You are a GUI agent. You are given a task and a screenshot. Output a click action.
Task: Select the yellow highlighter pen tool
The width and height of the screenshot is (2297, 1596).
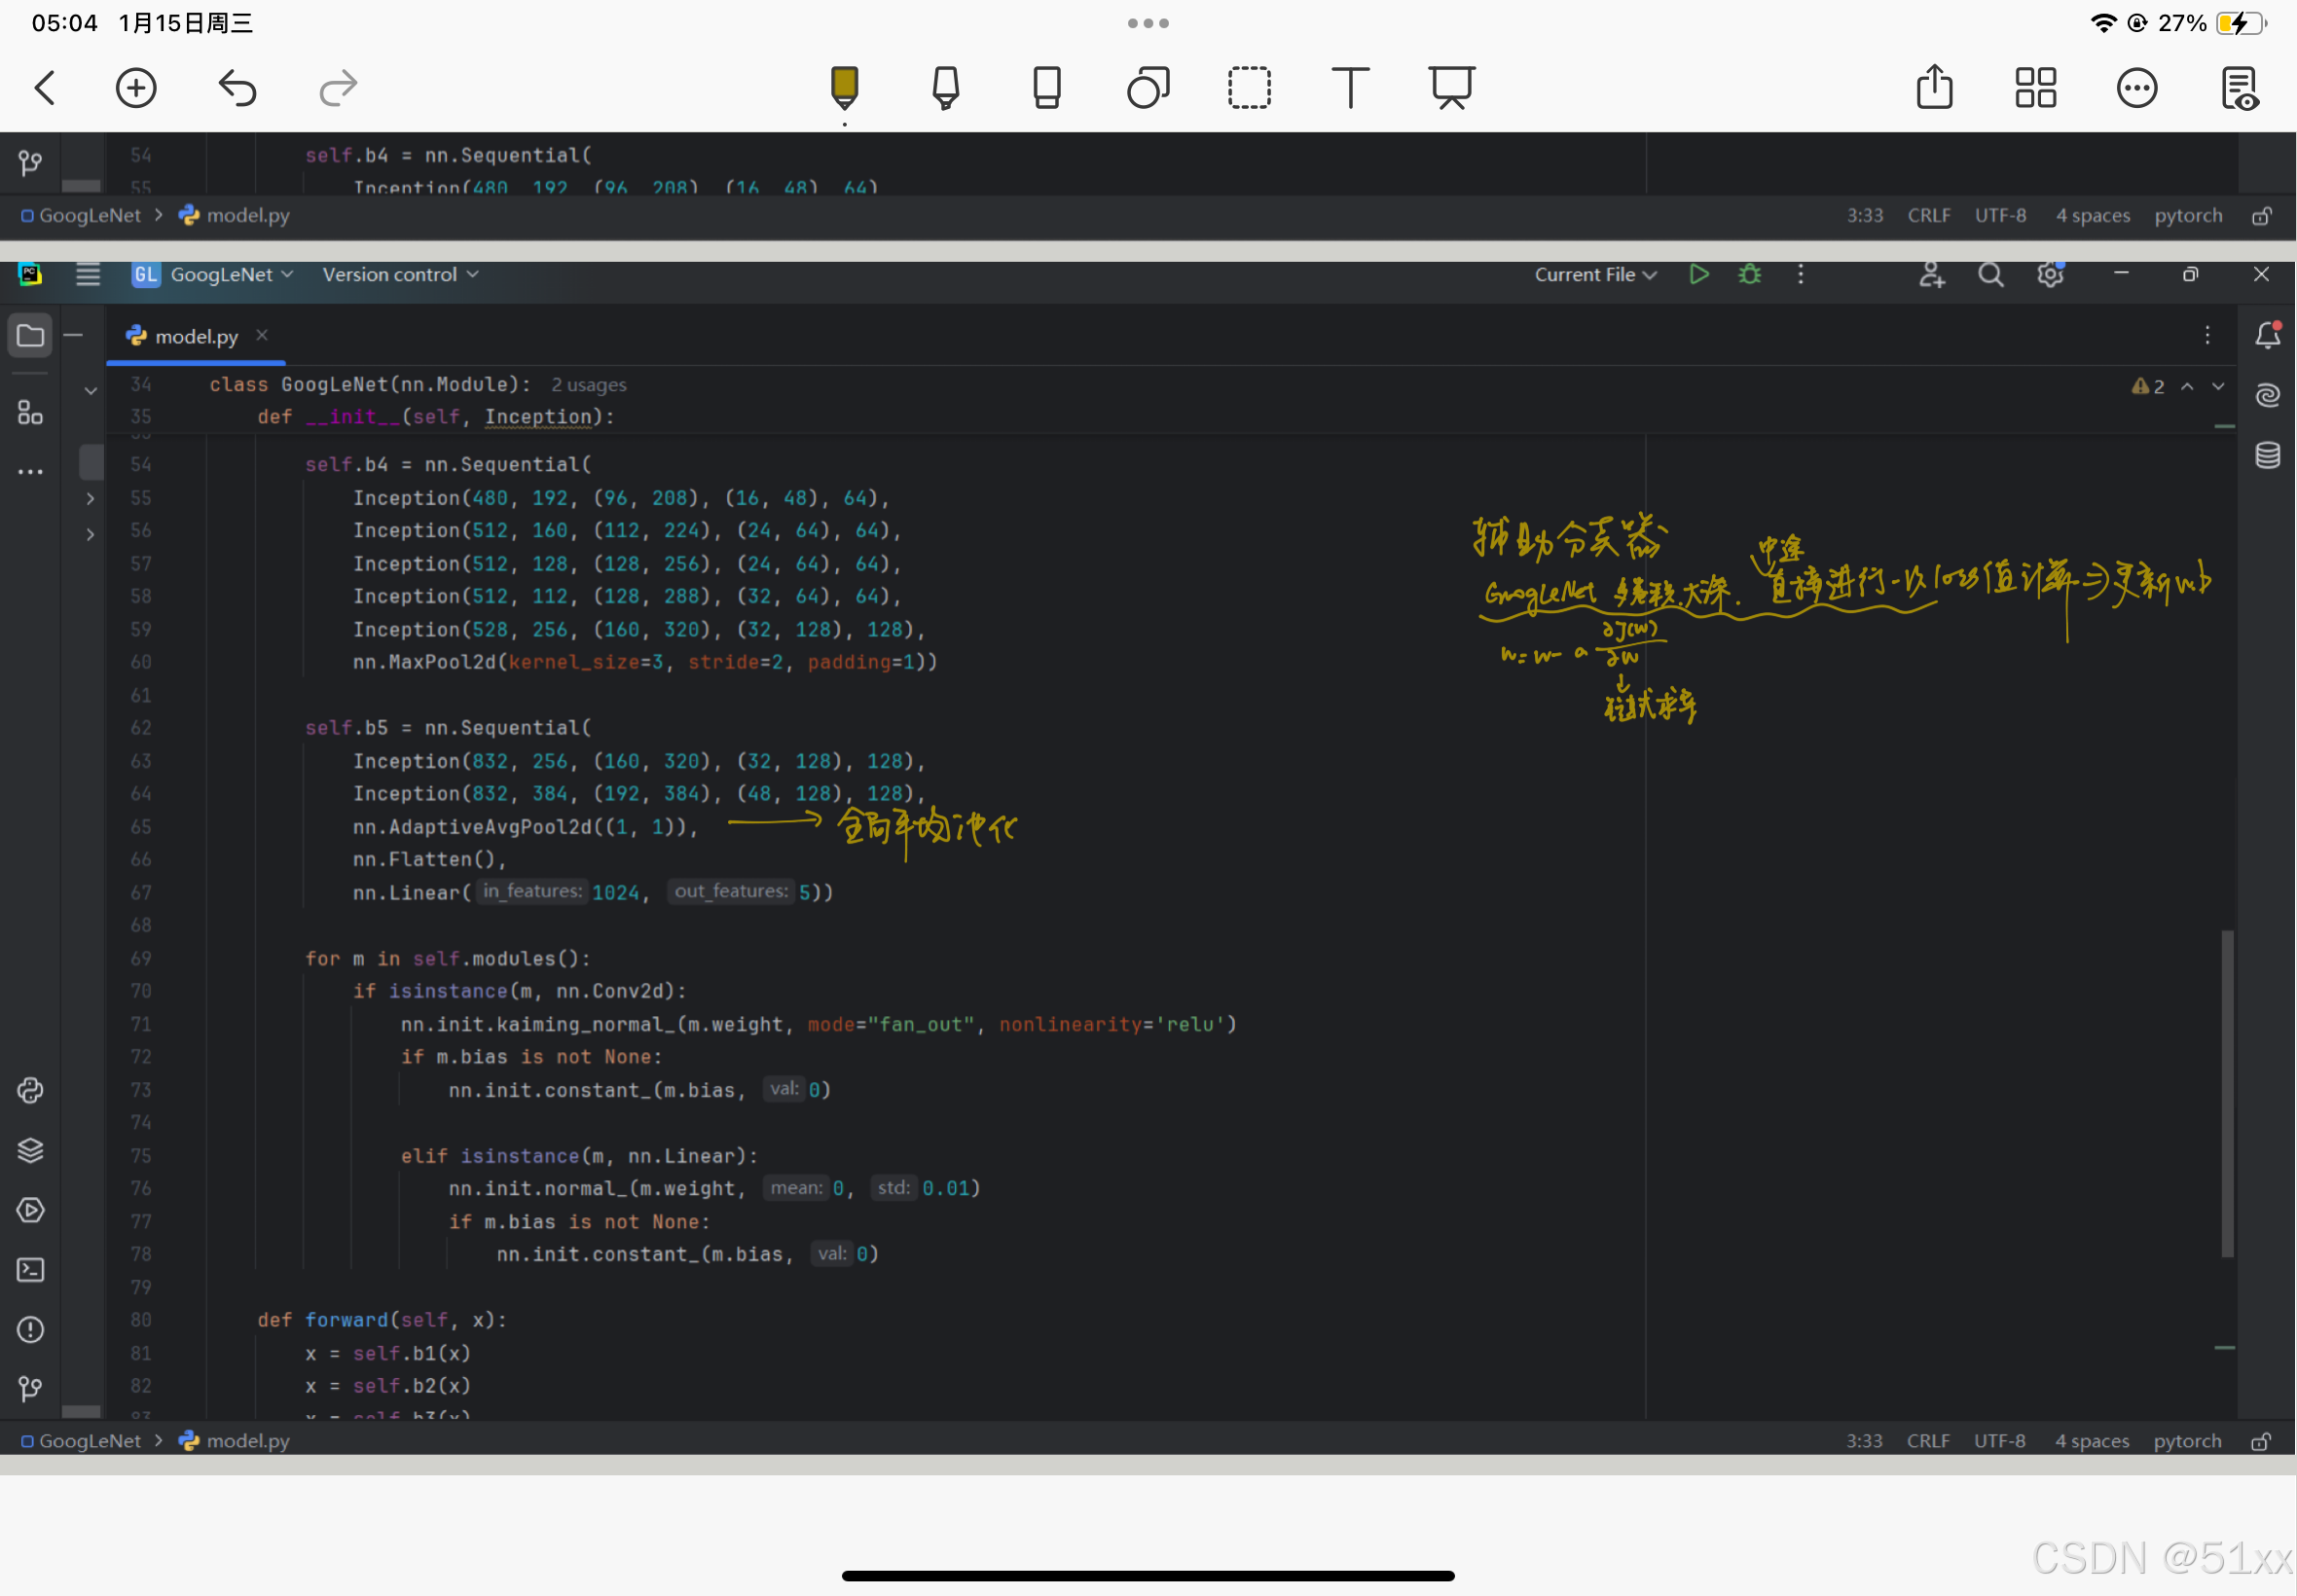(x=844, y=88)
